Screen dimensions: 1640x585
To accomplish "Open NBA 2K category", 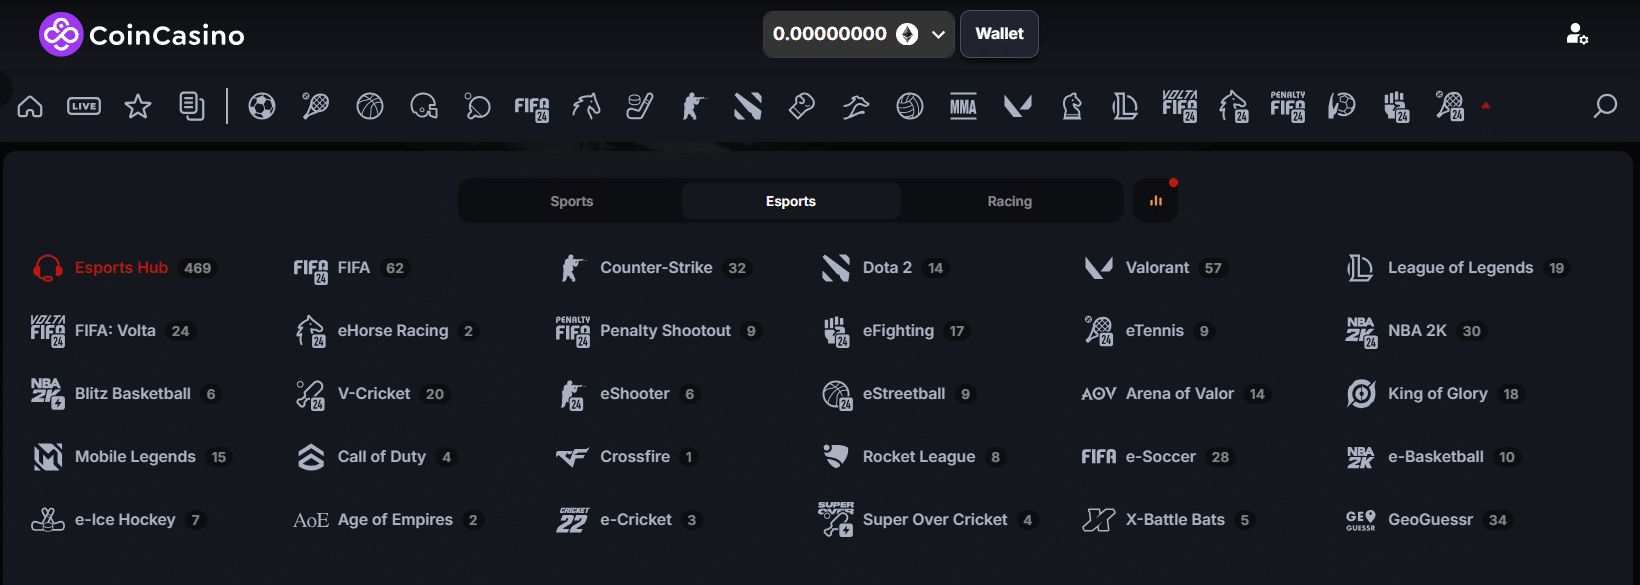I will 1415,331.
